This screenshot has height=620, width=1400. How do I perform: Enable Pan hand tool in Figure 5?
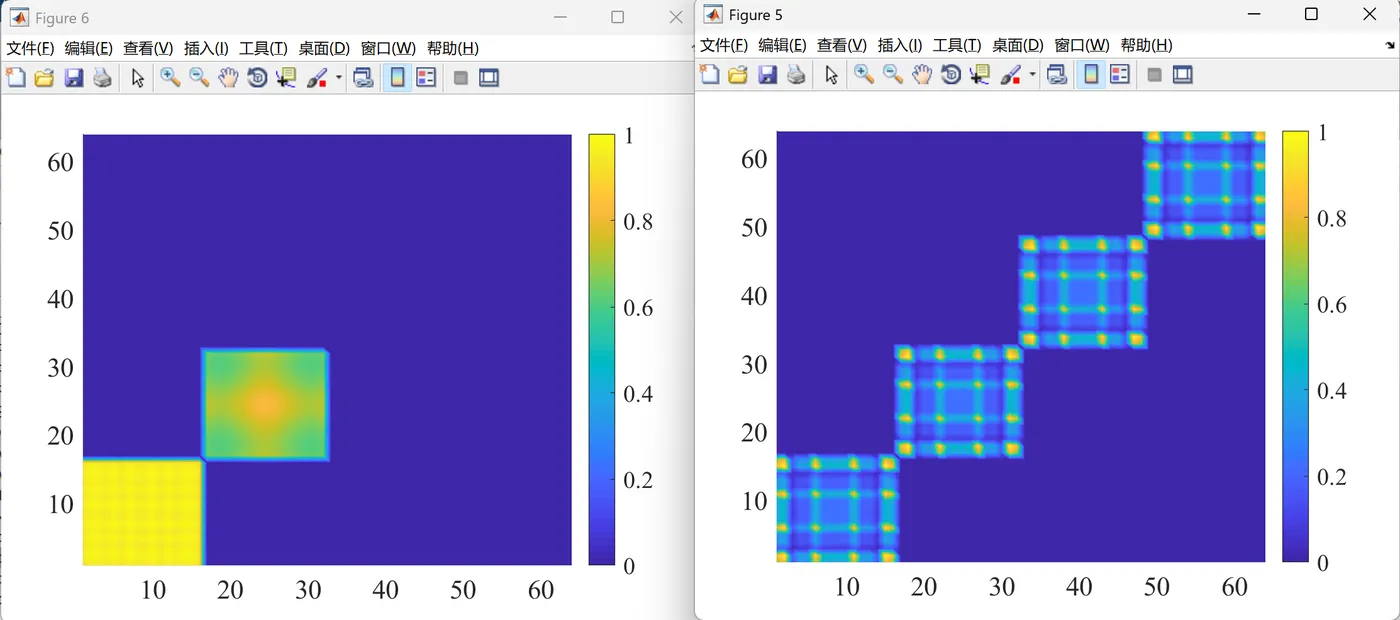coord(922,74)
